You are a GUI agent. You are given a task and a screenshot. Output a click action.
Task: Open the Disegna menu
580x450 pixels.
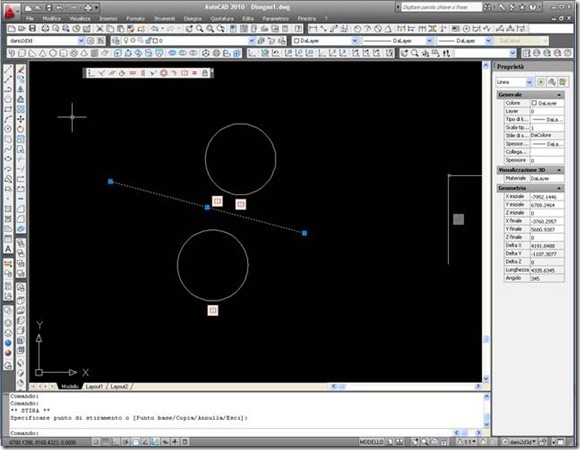(192, 18)
